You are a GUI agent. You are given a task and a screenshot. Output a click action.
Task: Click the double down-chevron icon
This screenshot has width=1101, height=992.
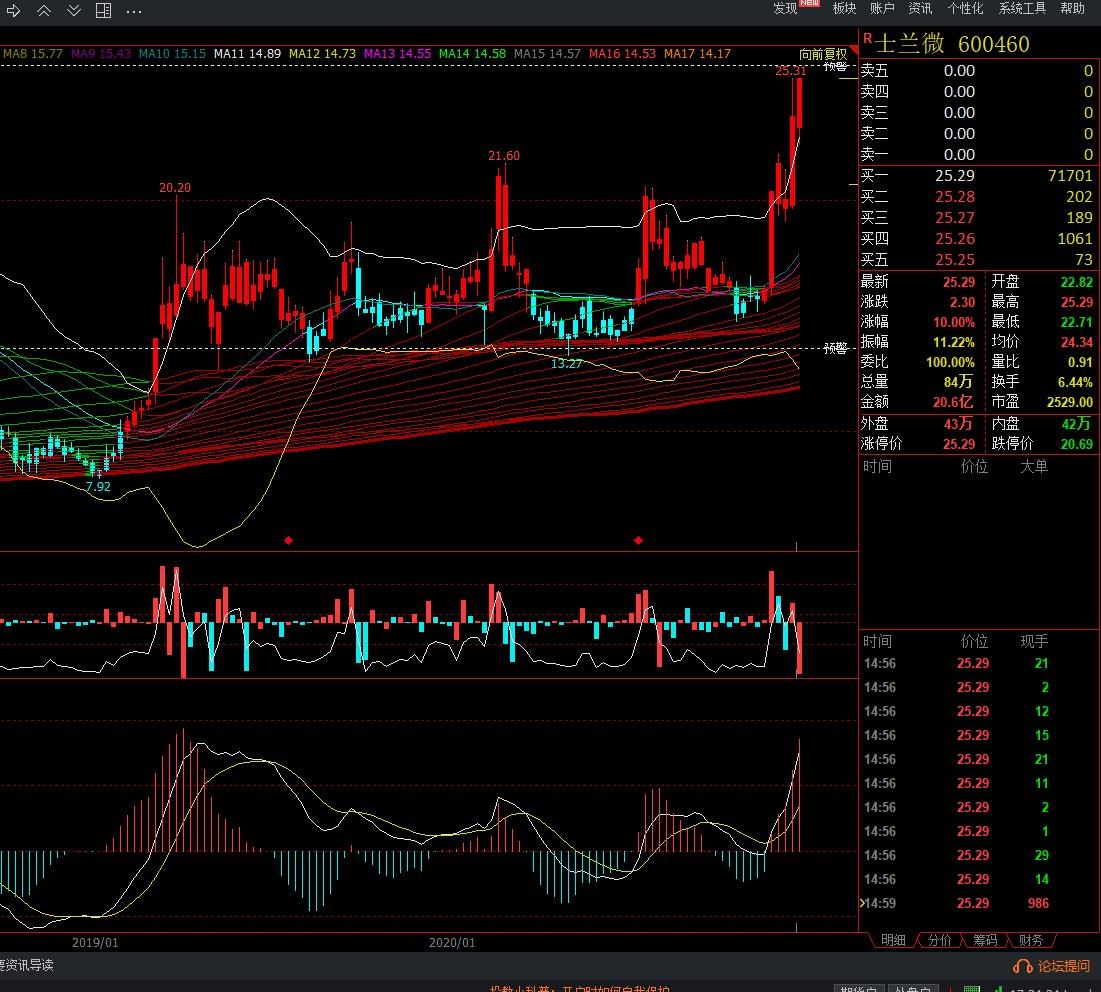(74, 11)
